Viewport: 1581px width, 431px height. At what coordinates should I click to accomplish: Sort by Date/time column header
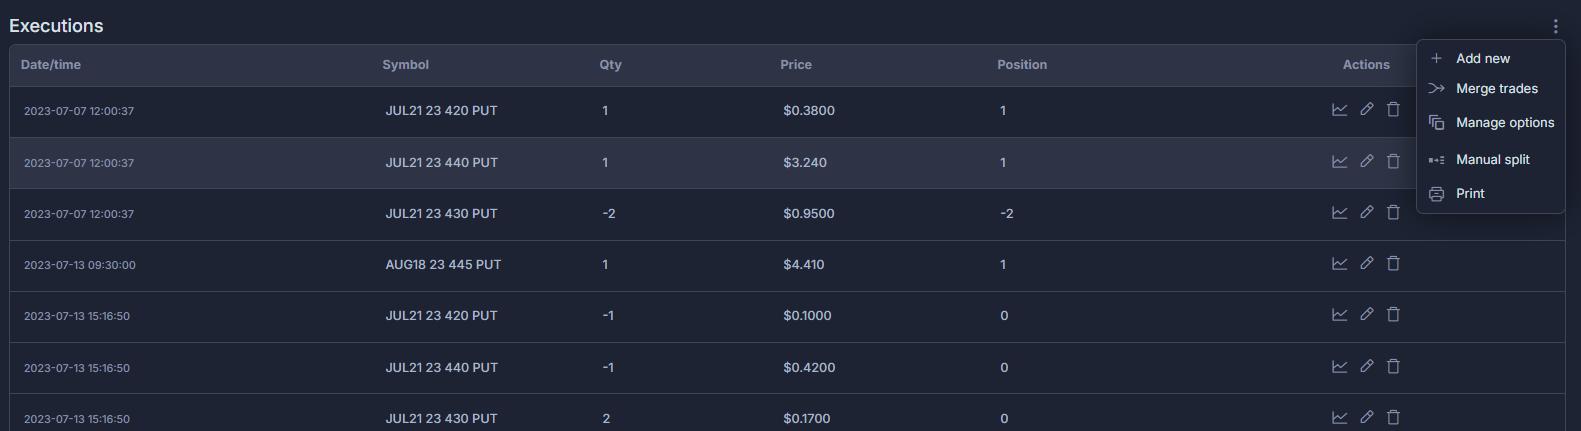(x=51, y=64)
